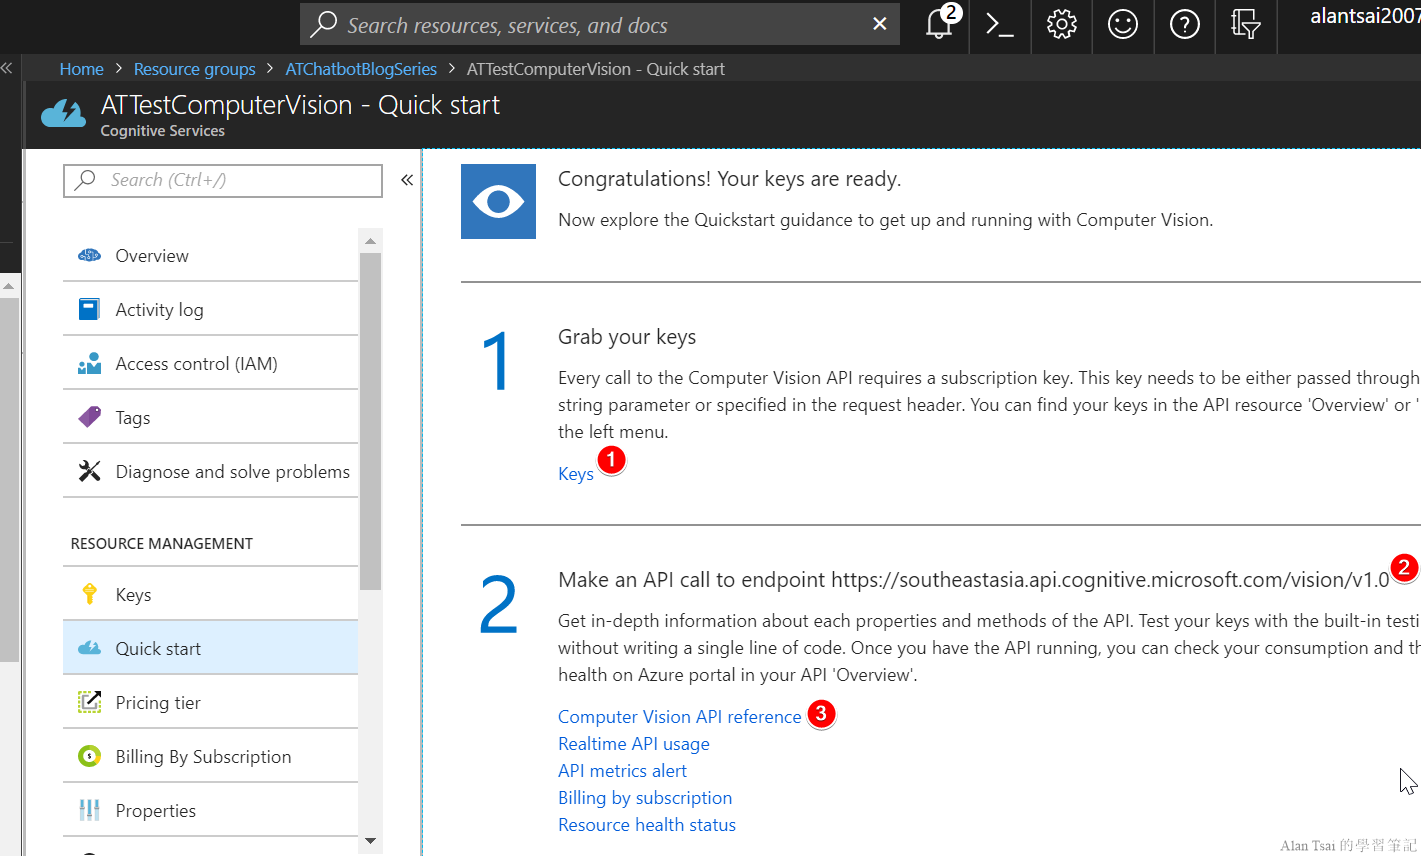Open Tags menu item
This screenshot has width=1421, height=856.
point(210,417)
